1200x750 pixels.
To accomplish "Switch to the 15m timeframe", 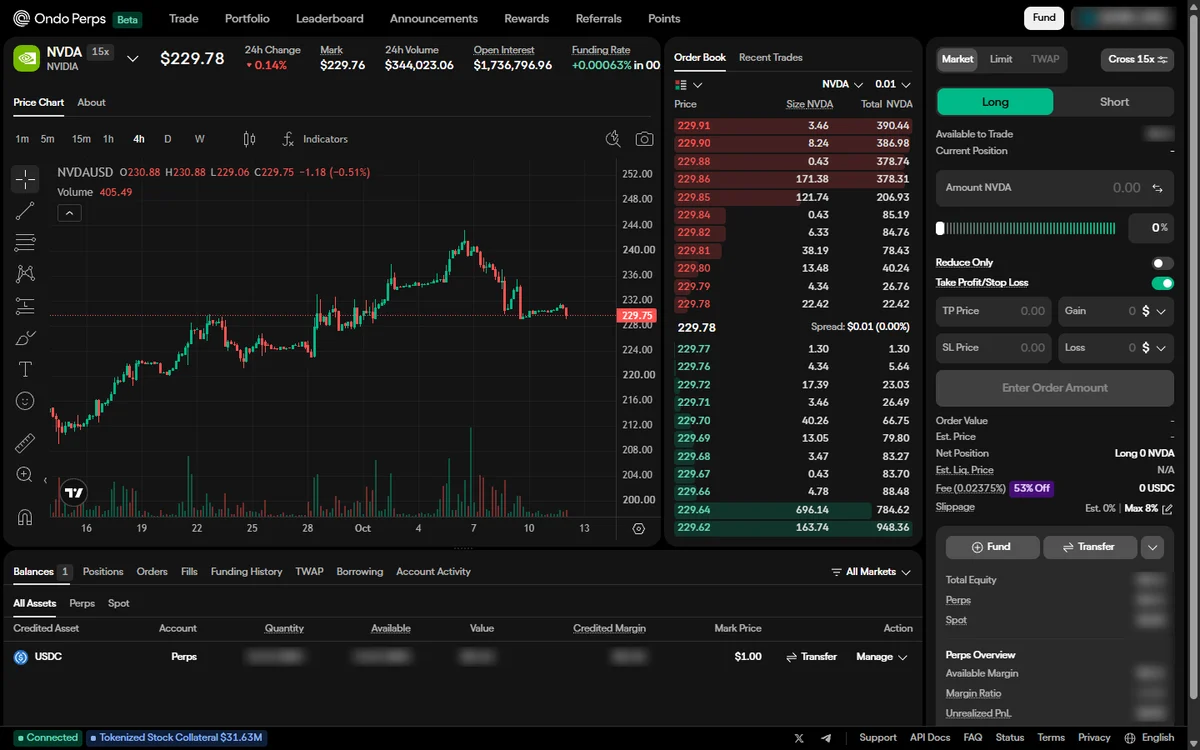I will (x=81, y=139).
